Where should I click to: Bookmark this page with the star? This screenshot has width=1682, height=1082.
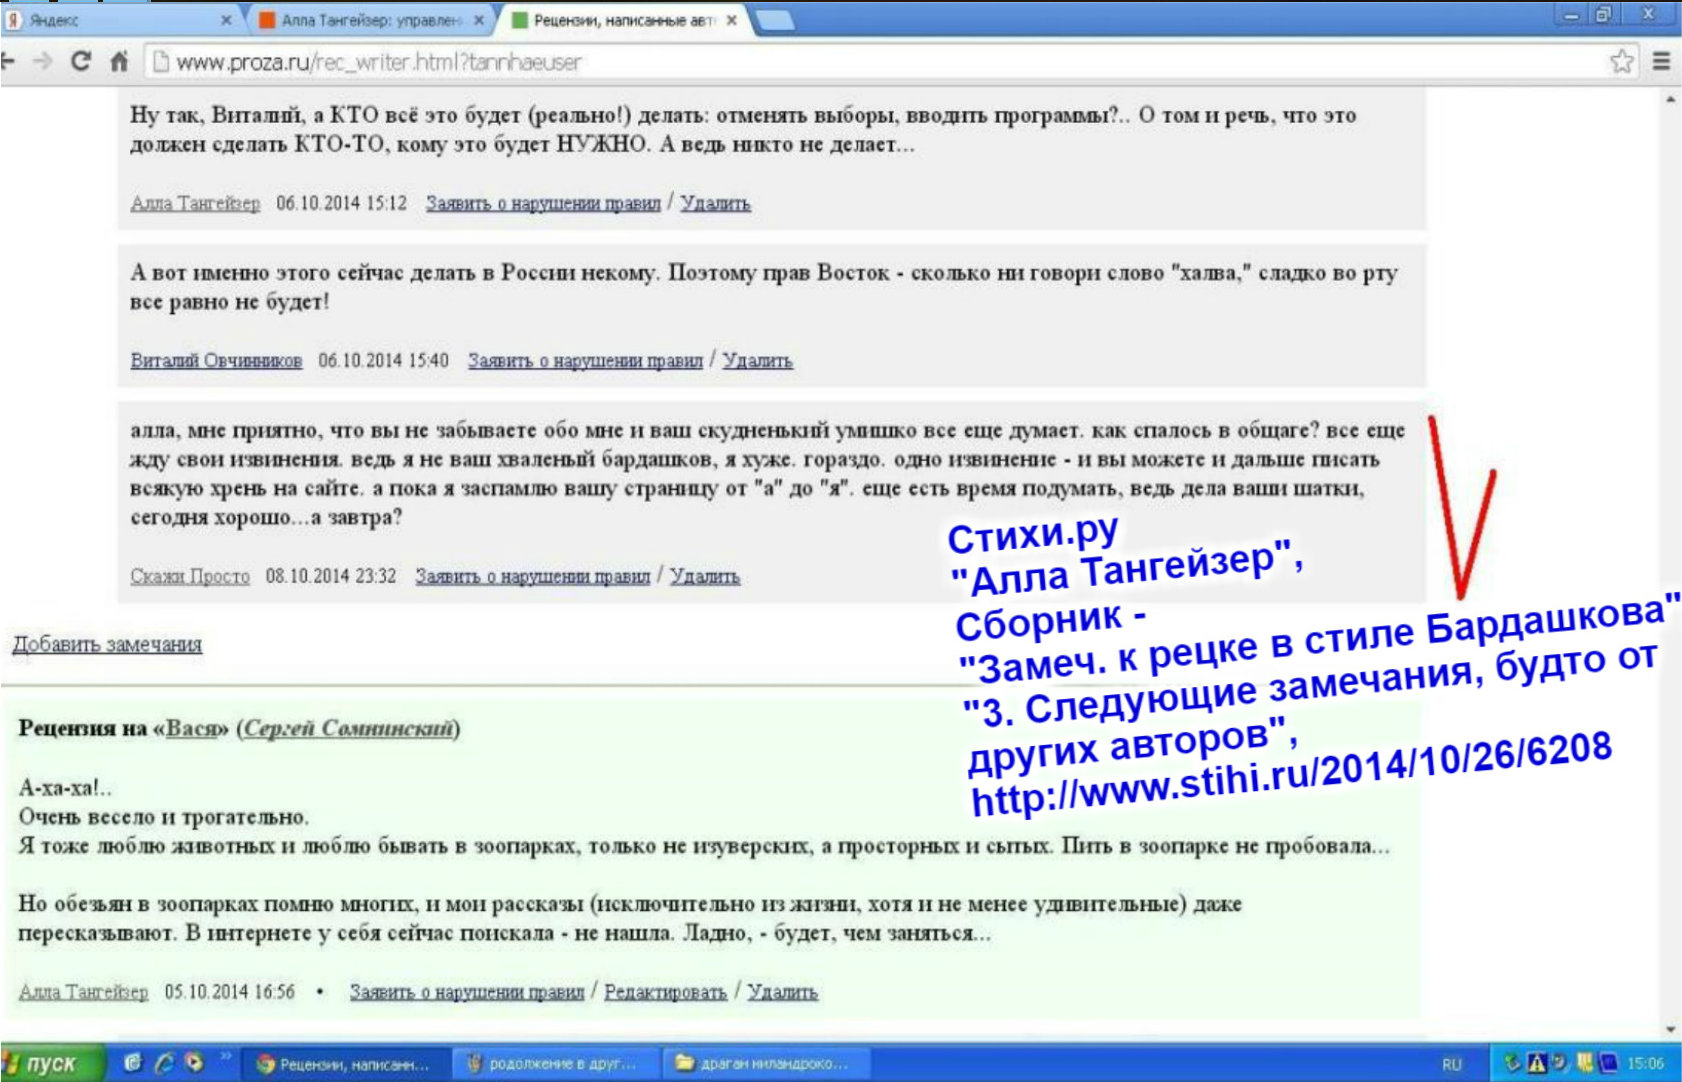[1621, 61]
